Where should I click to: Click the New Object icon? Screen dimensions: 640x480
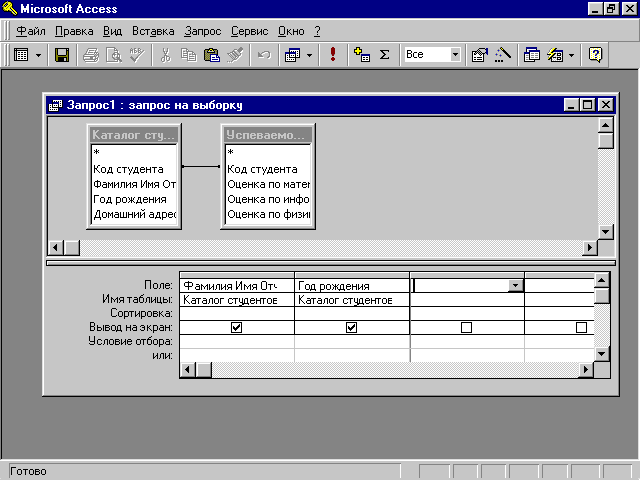pos(555,55)
